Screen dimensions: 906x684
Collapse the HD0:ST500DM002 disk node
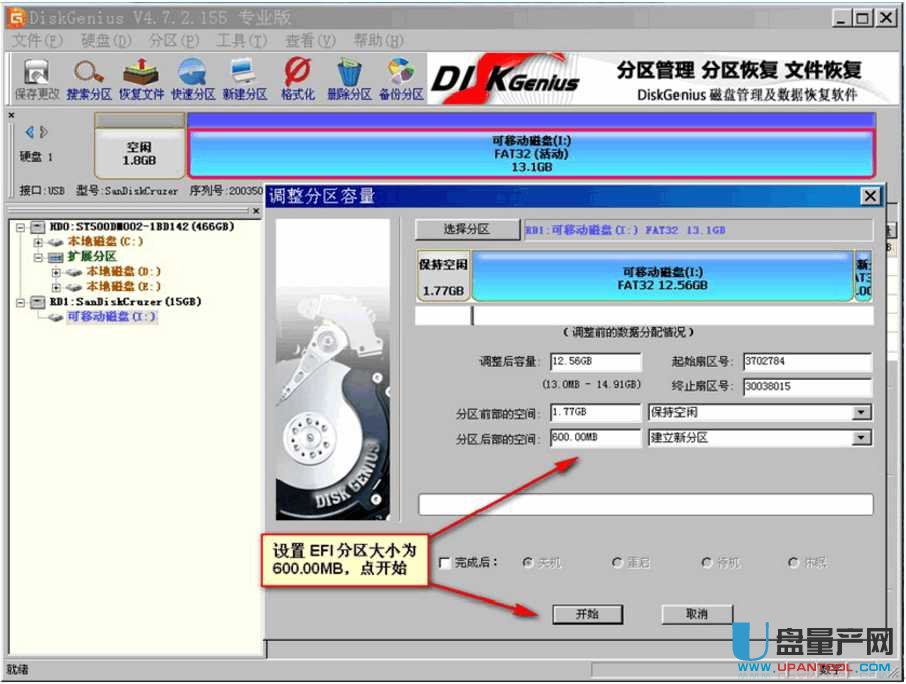point(20,228)
